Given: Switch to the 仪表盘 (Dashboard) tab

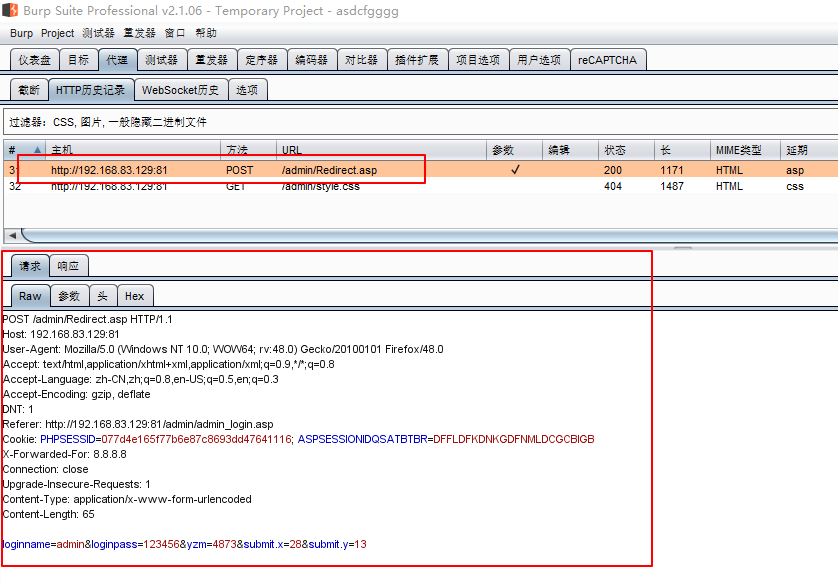Looking at the screenshot, I should (x=33, y=60).
